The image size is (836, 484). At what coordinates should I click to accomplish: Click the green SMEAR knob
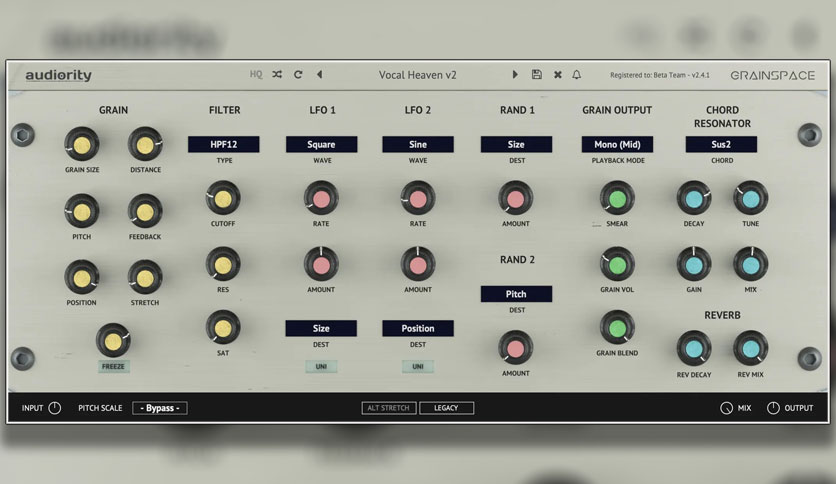click(x=617, y=198)
